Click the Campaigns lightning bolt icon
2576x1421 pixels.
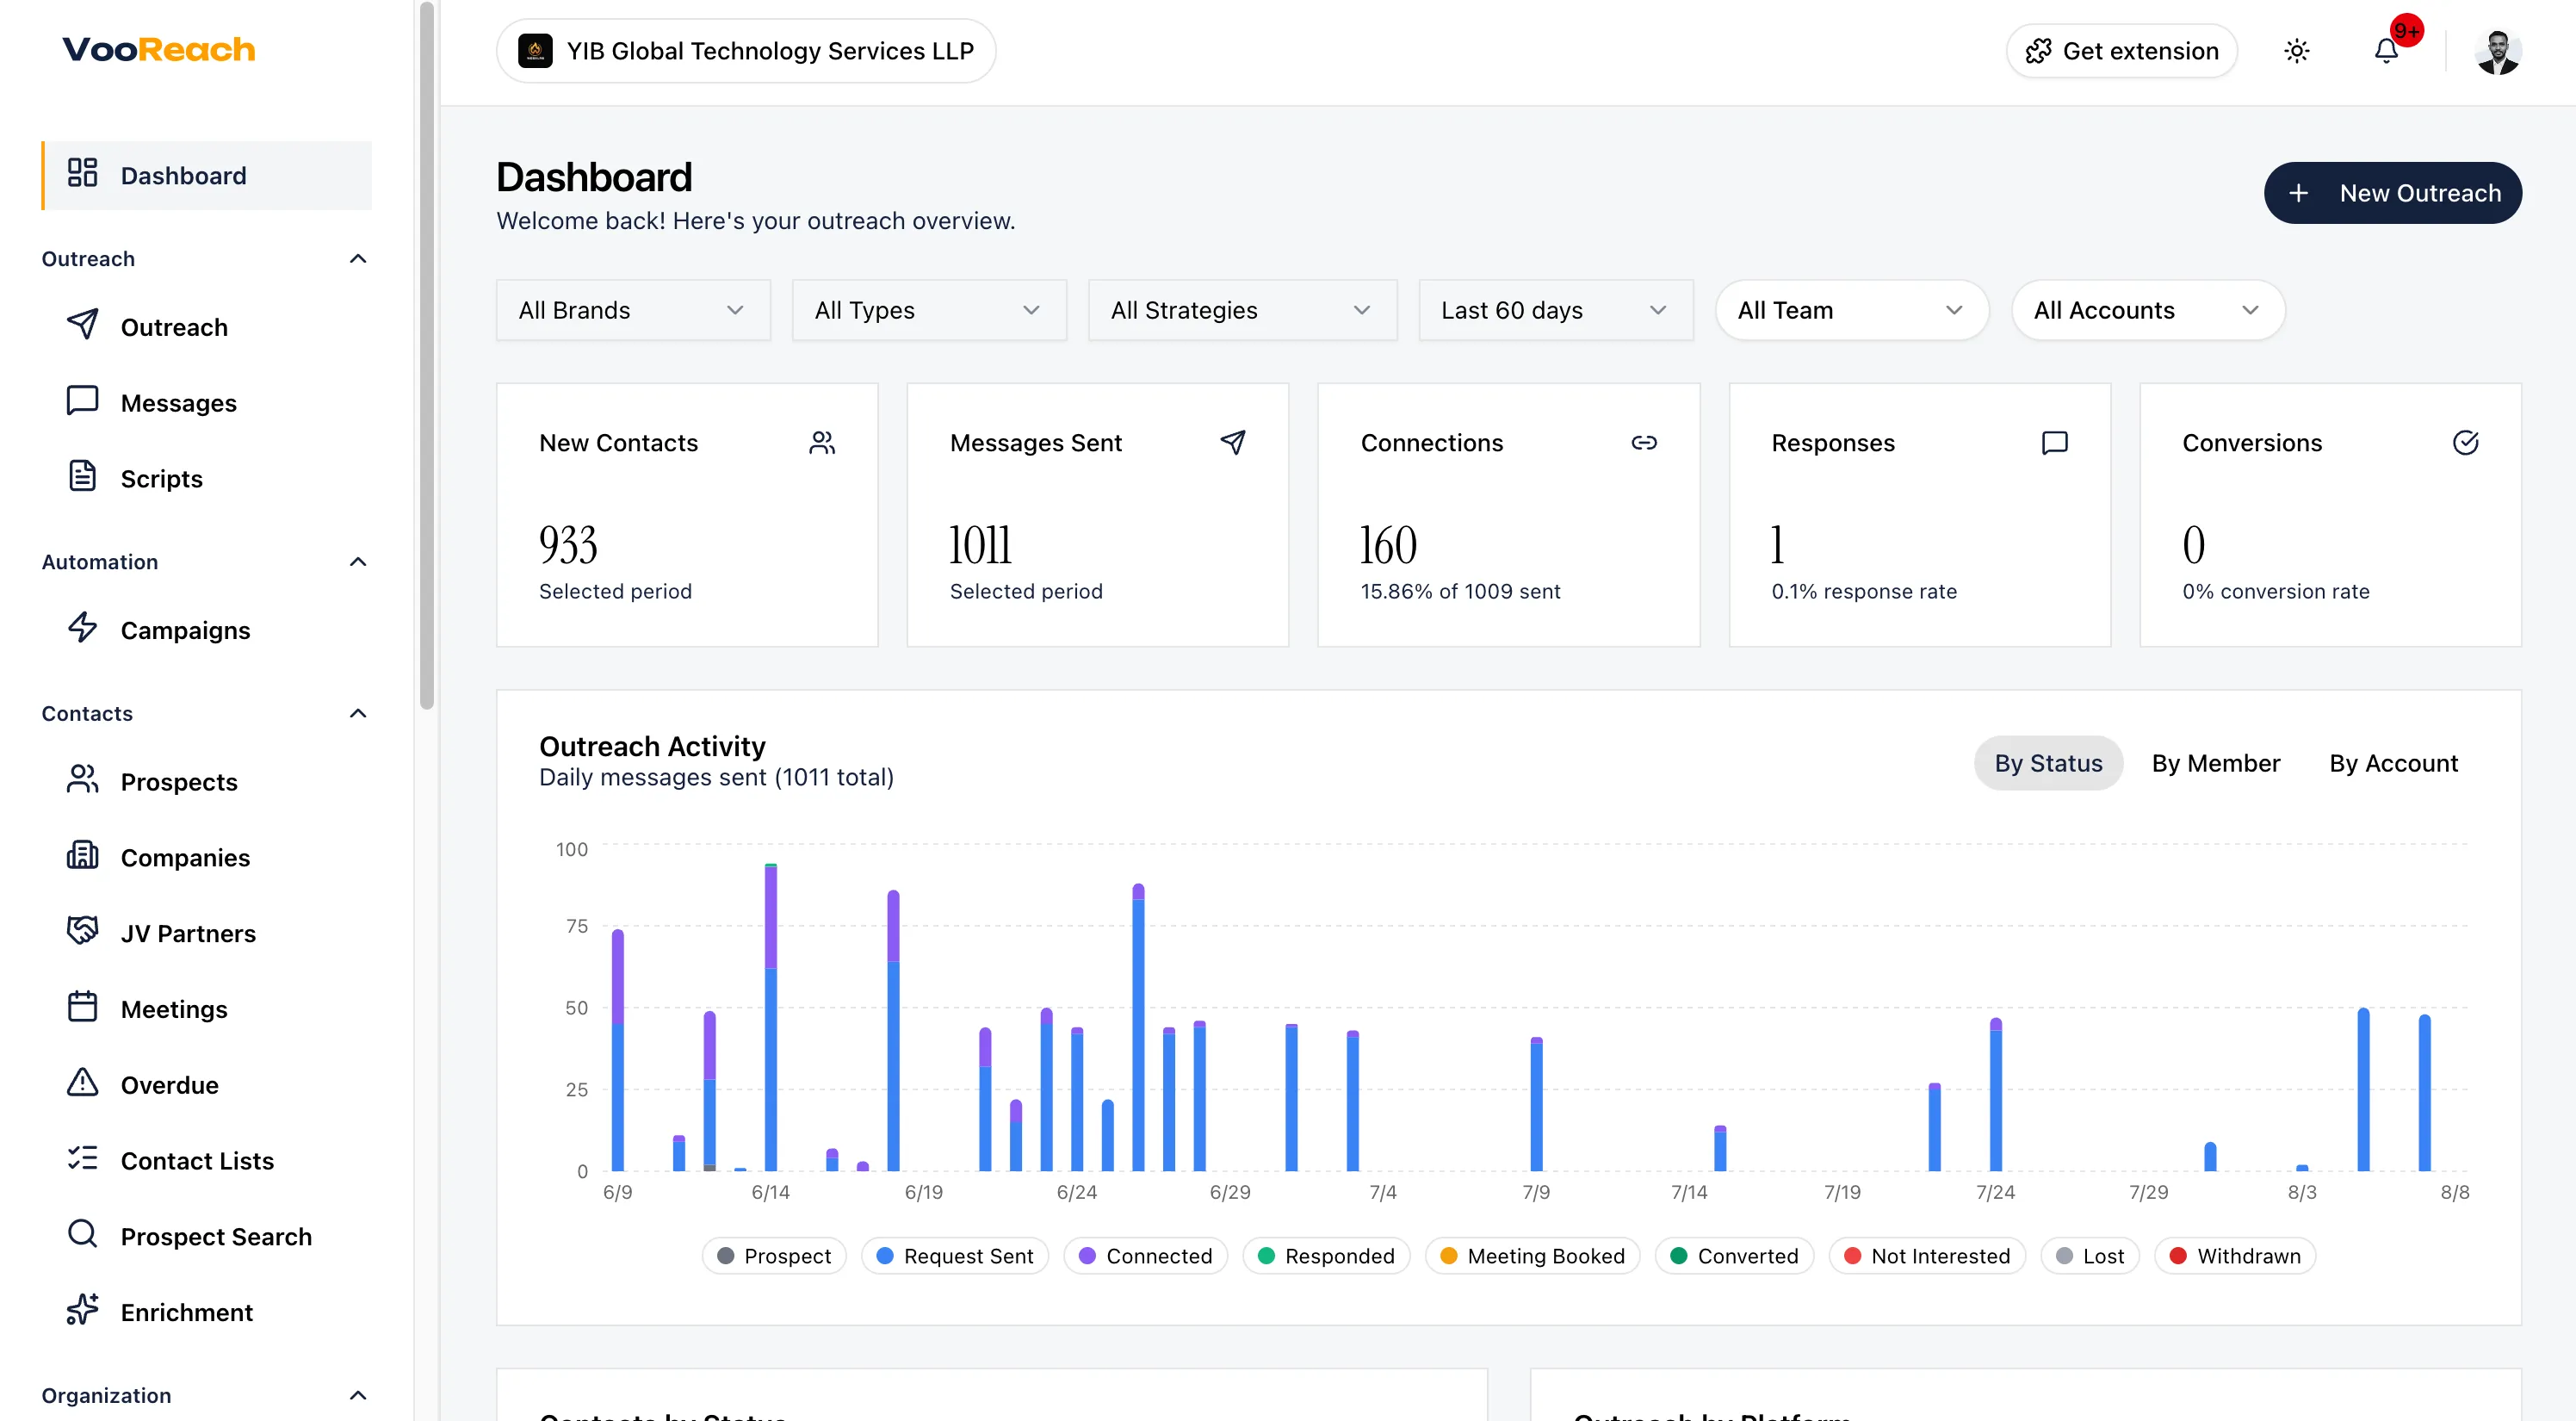click(x=82, y=628)
